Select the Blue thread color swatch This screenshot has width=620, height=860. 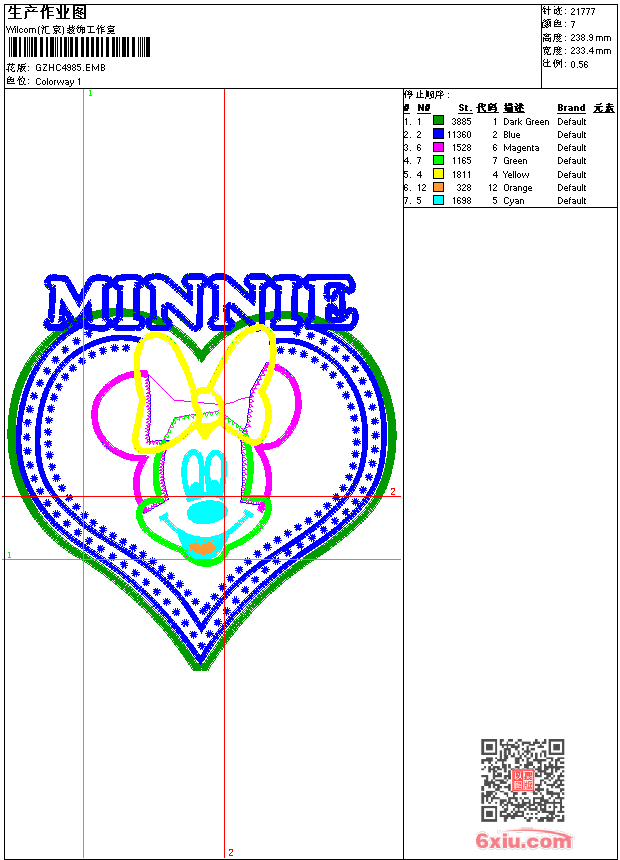(438, 134)
